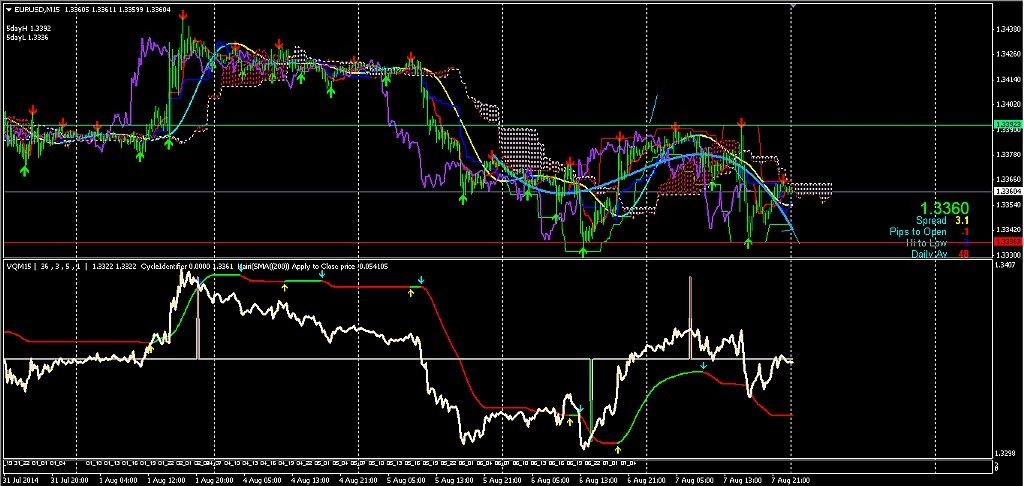Screen dimensions: 1024x486
Task: Open the dropdown triangle beside EURUSD,M15
Action: coord(9,10)
